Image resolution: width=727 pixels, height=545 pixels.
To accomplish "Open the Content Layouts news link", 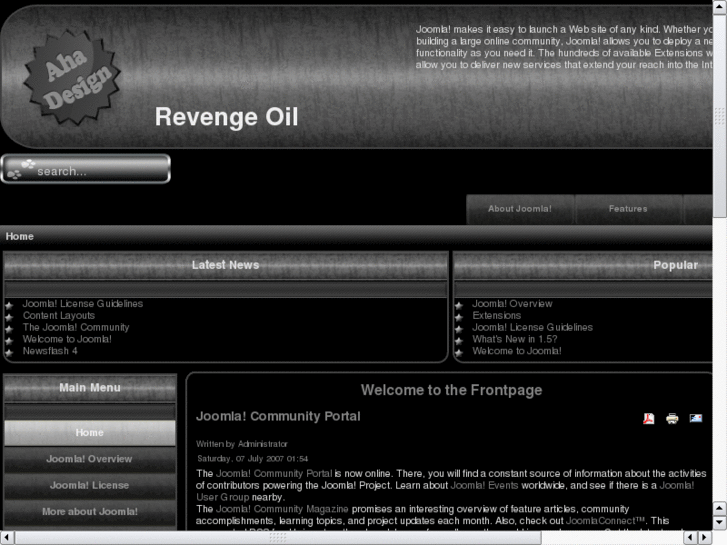I will (x=59, y=316).
